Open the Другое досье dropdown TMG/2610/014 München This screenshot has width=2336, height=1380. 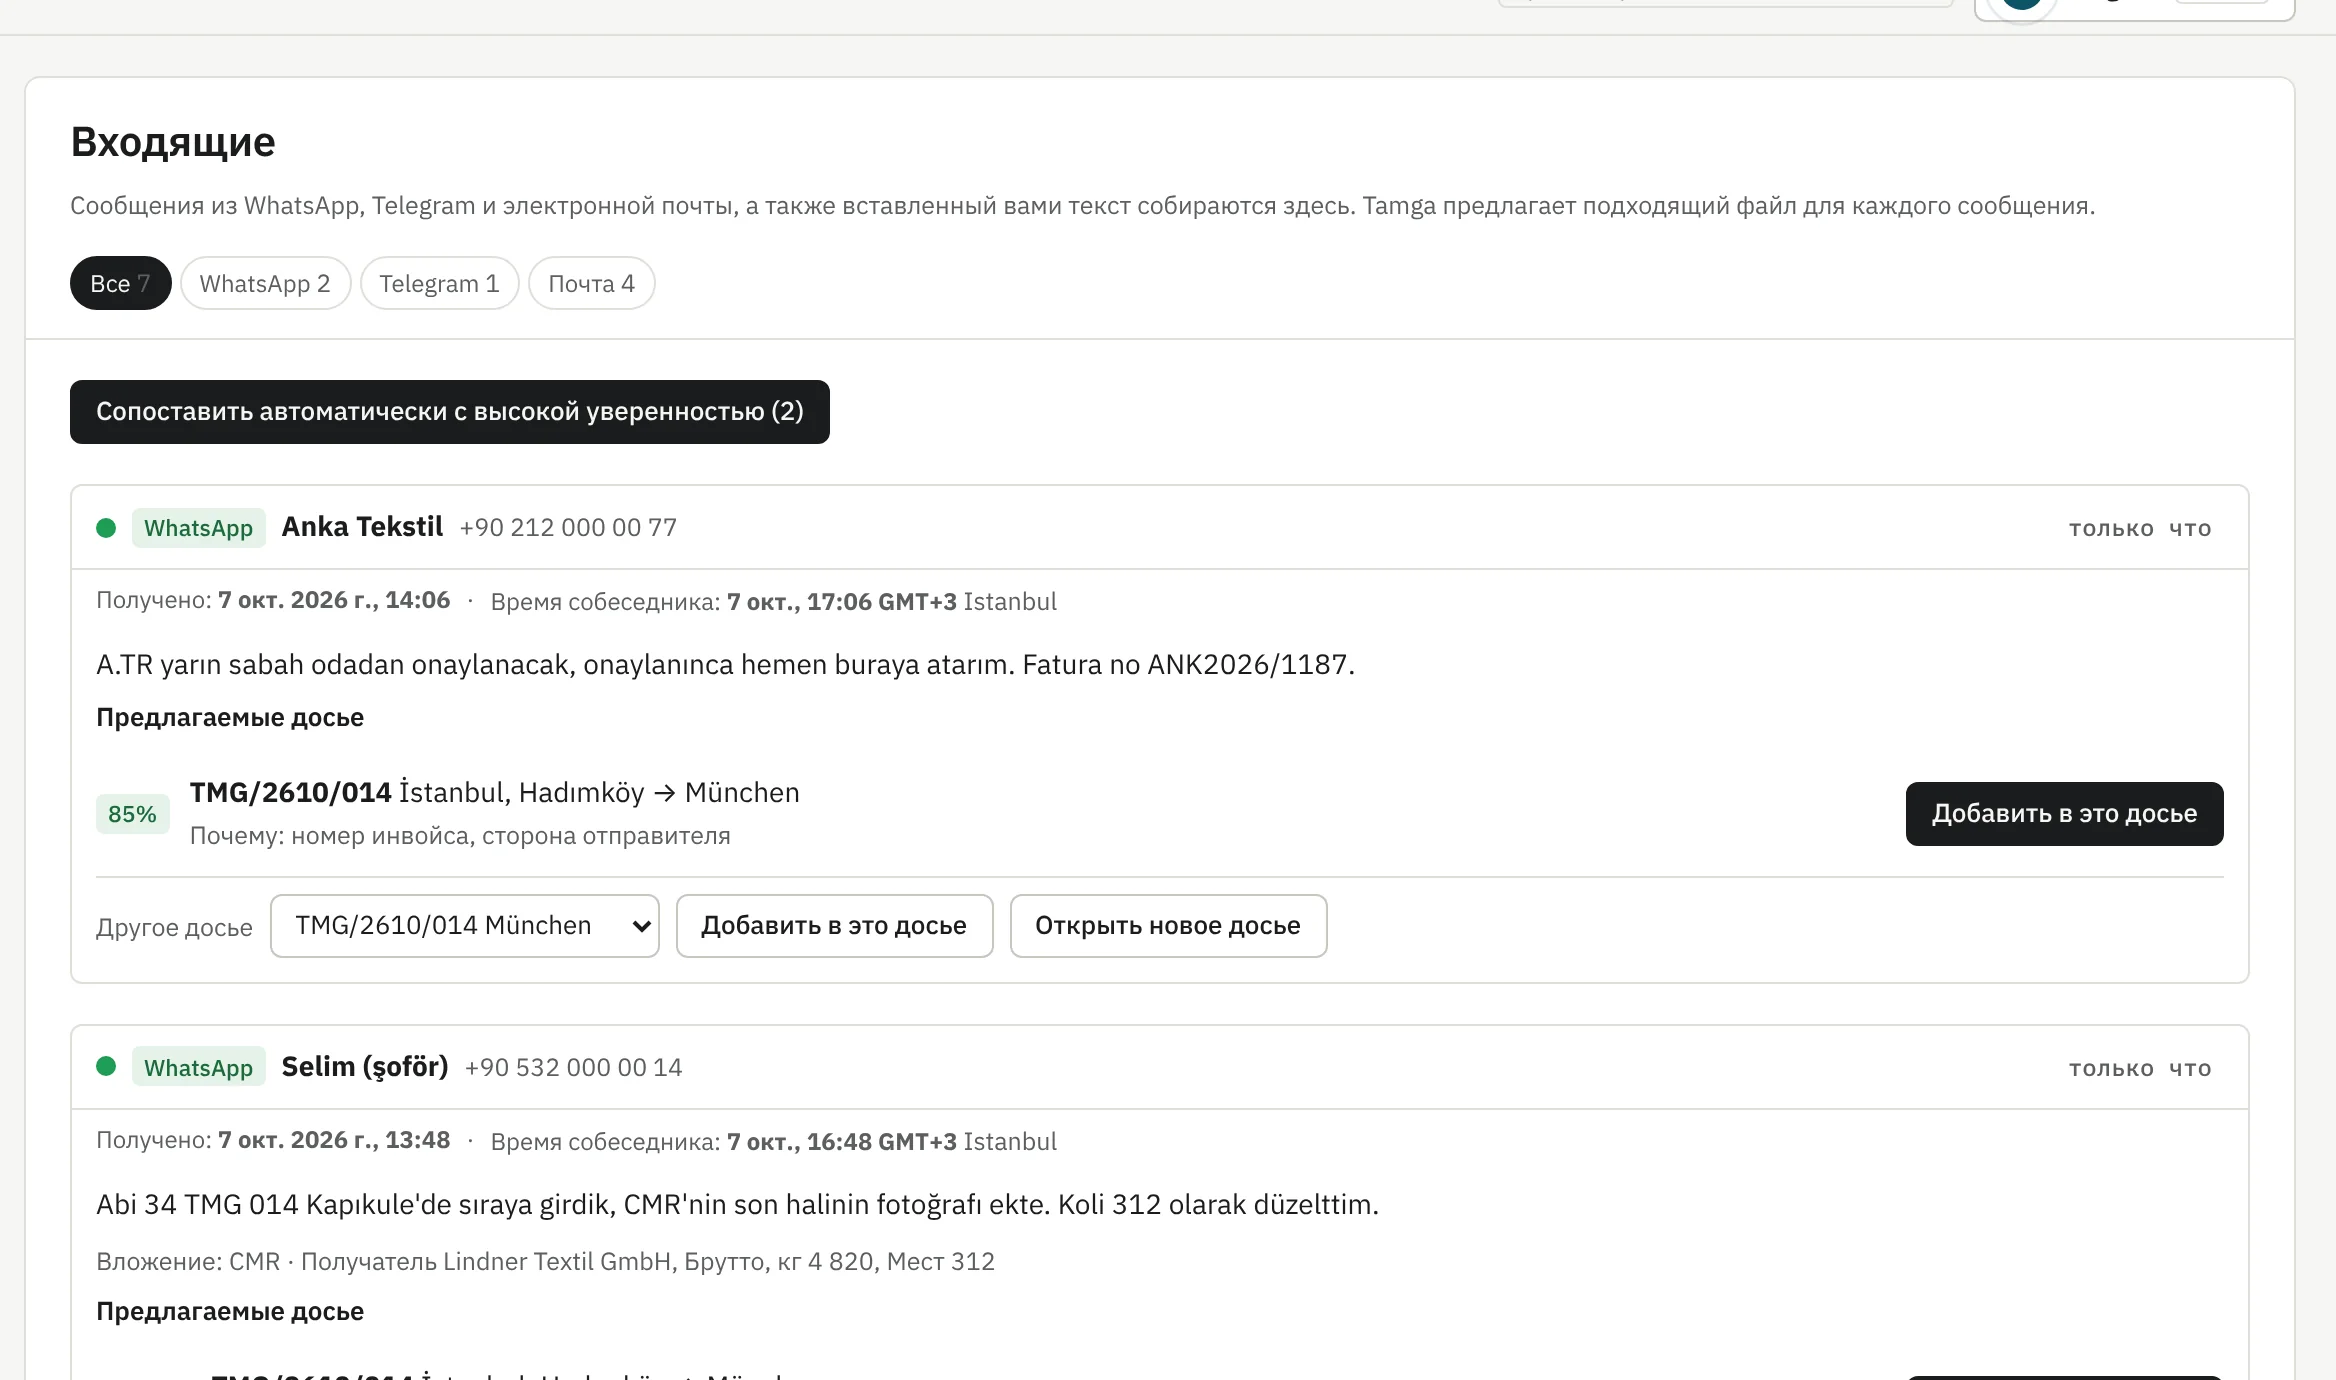(465, 926)
